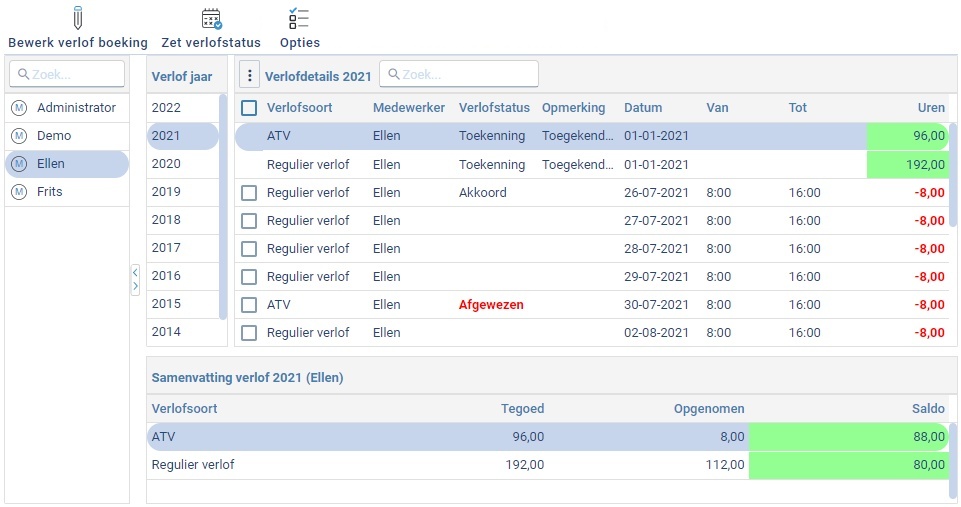Select the Administrator employee icon

coord(19,108)
